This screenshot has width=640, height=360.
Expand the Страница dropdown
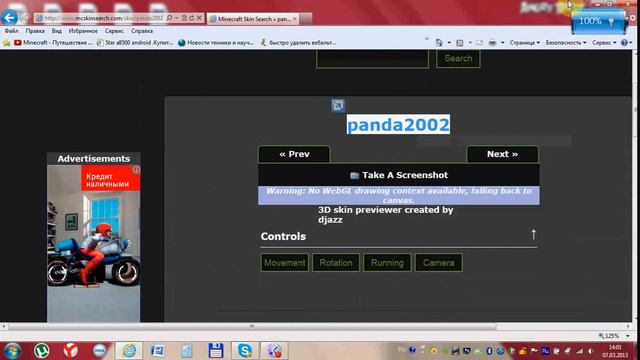[524, 42]
